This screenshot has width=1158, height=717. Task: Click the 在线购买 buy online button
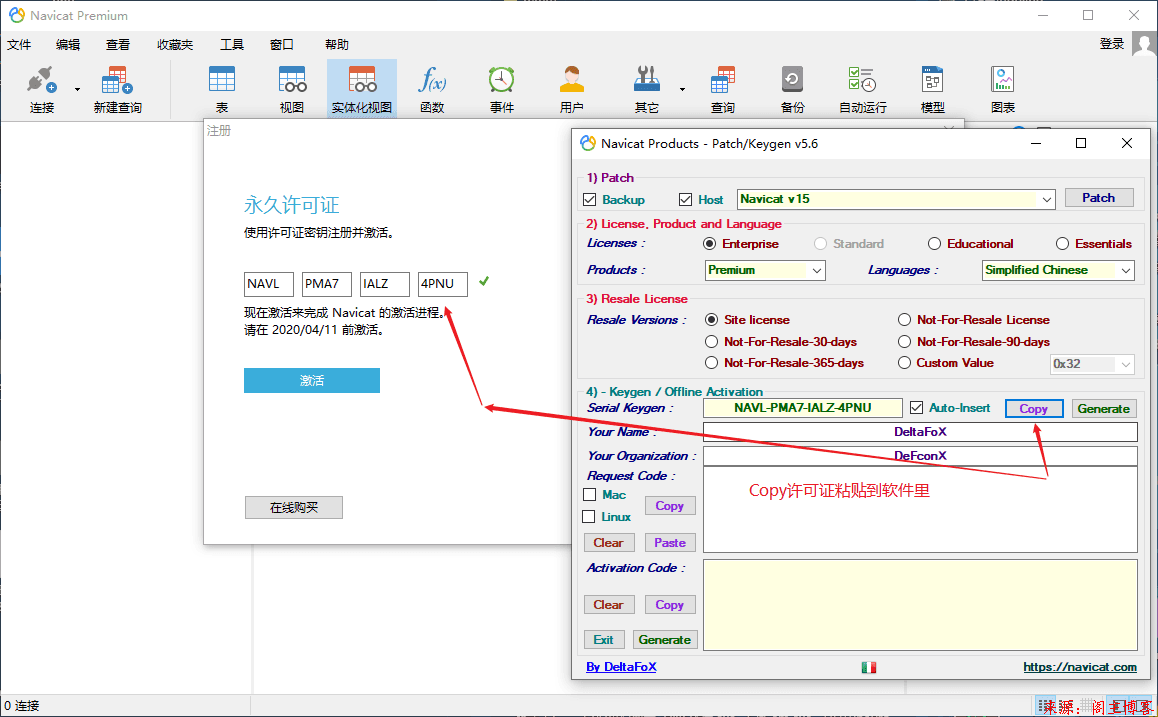[294, 507]
